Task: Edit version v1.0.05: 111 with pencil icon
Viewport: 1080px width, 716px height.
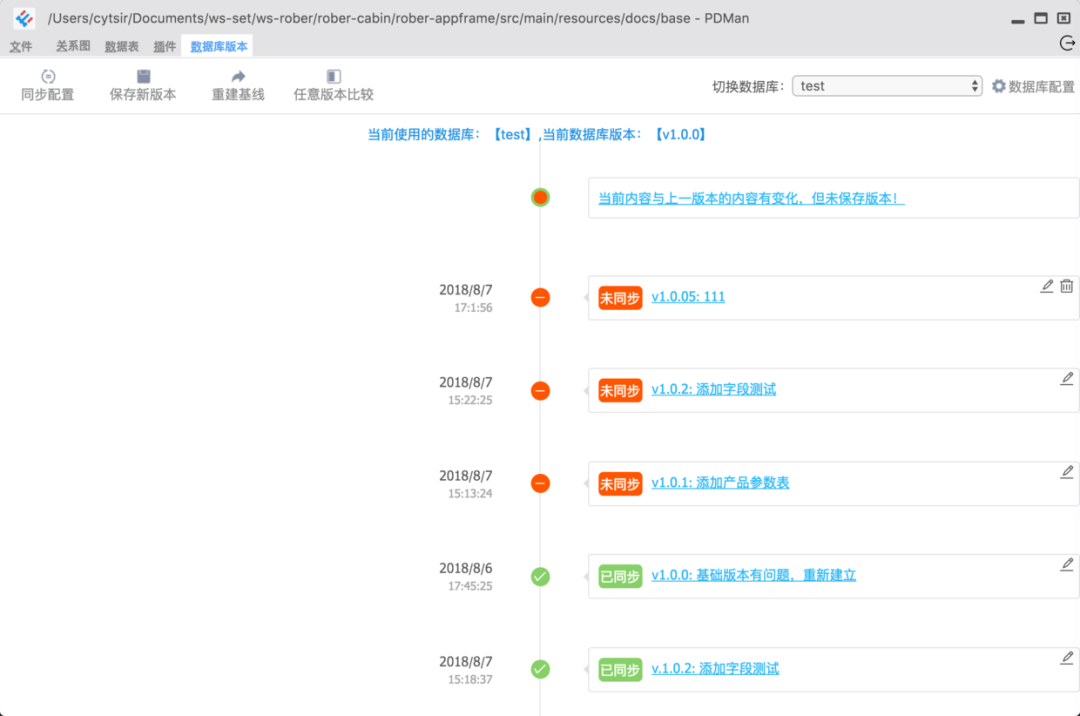Action: click(x=1046, y=286)
